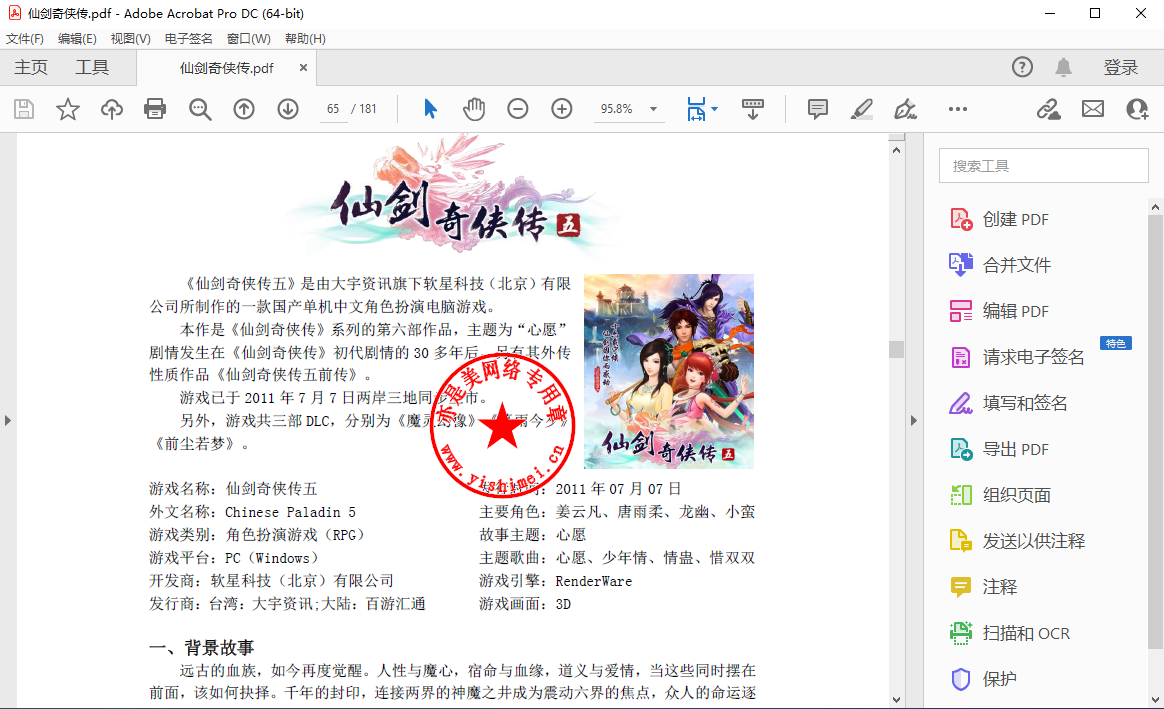Open the 创建 PDF tool

point(999,220)
